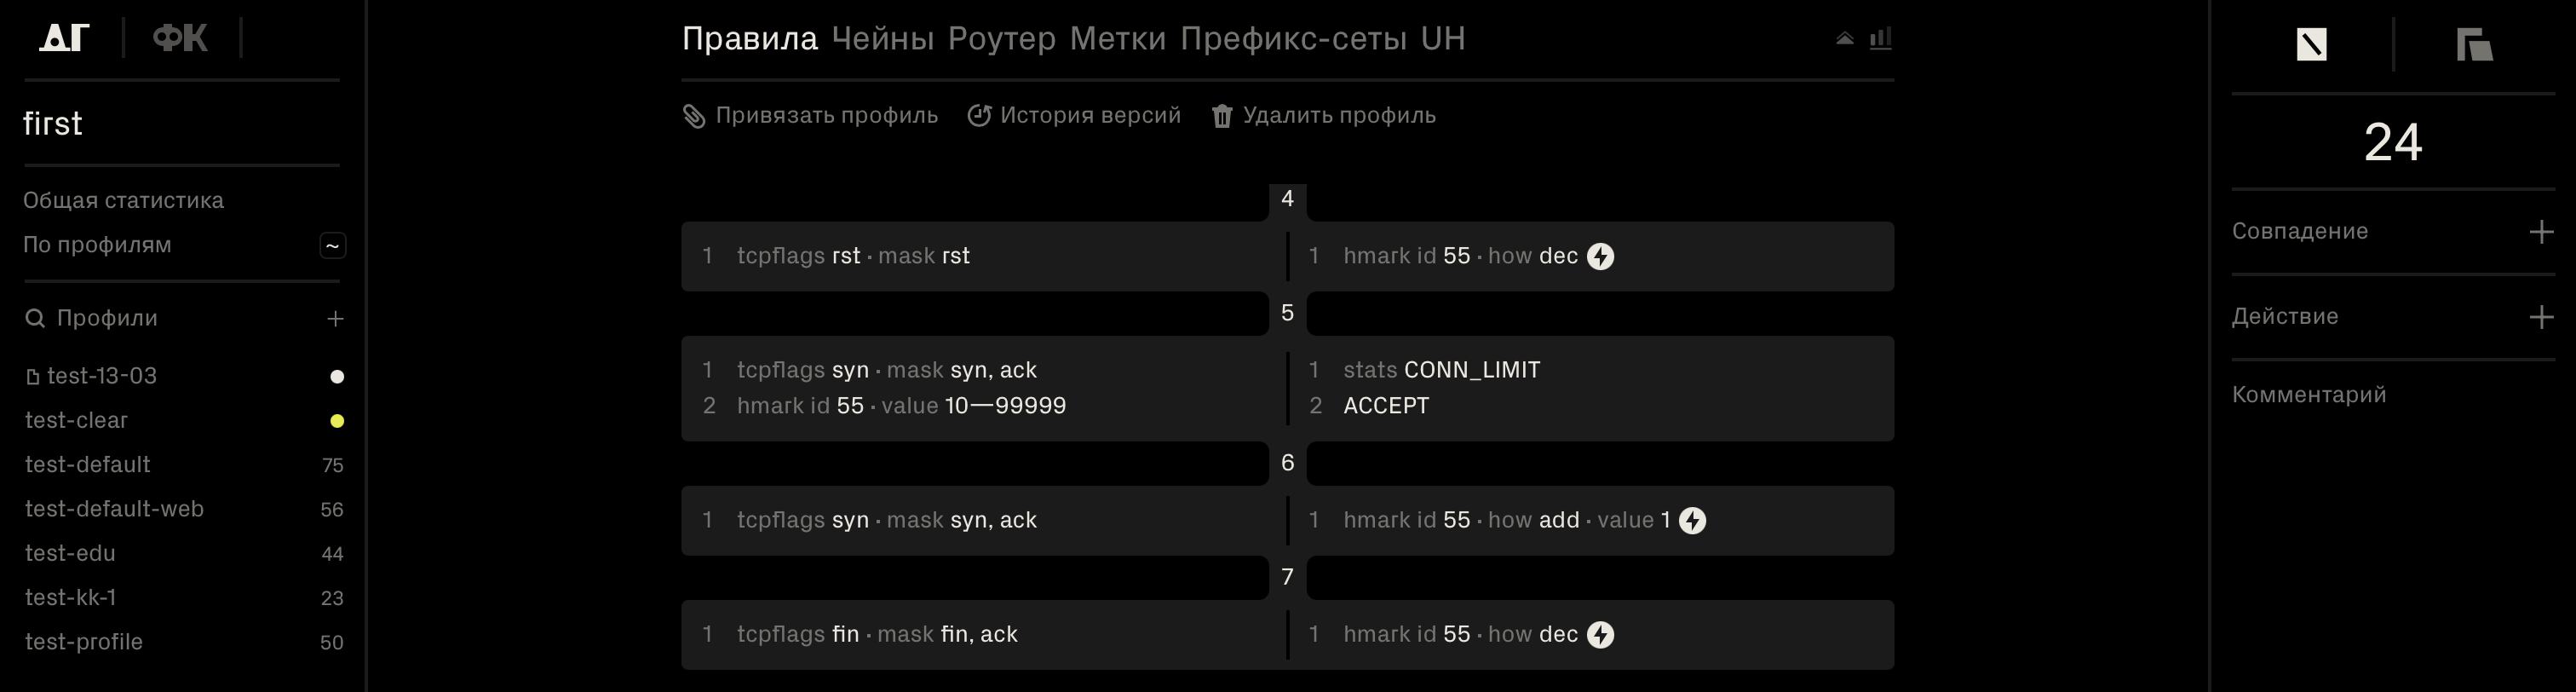Add a new profile with plus icon

point(335,319)
